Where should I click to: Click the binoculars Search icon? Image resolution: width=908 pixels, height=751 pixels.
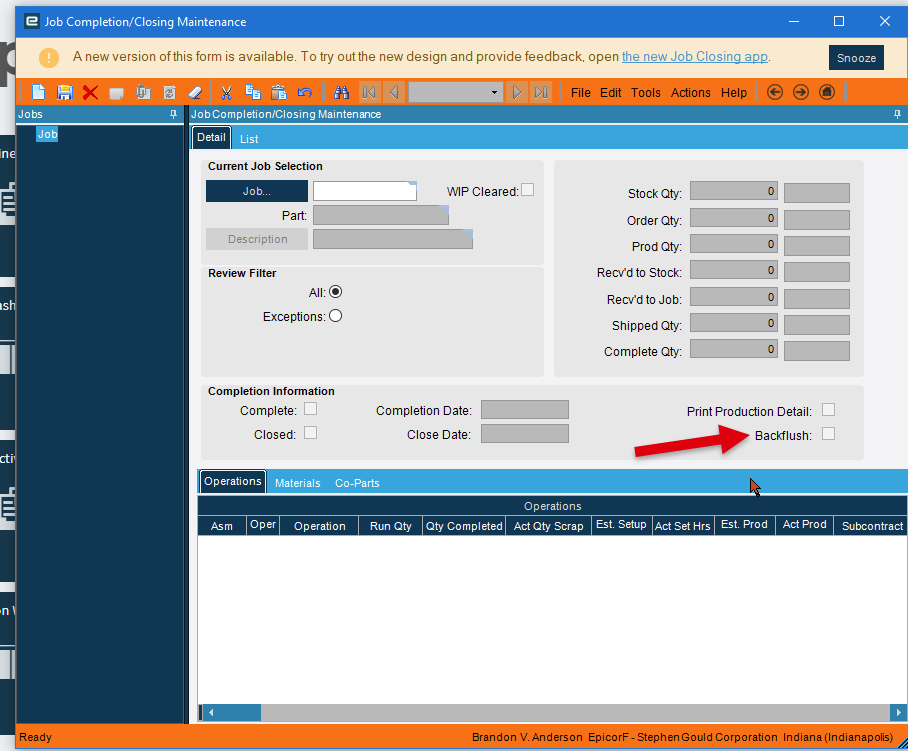coord(342,93)
